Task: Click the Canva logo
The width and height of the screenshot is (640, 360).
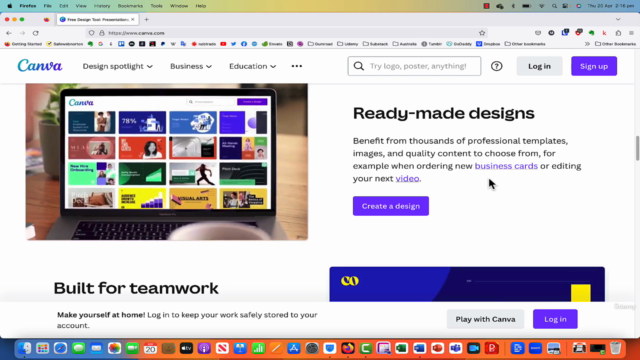Action: click(x=40, y=66)
